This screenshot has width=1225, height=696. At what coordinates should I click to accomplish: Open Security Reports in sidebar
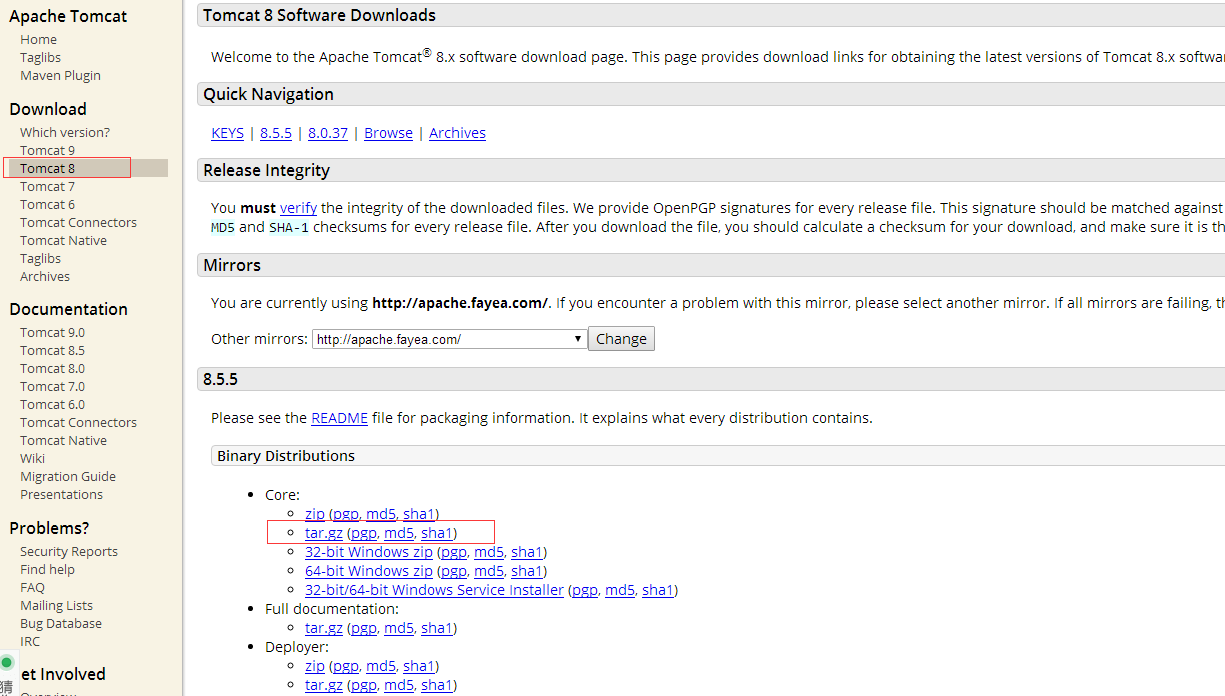tap(68, 551)
